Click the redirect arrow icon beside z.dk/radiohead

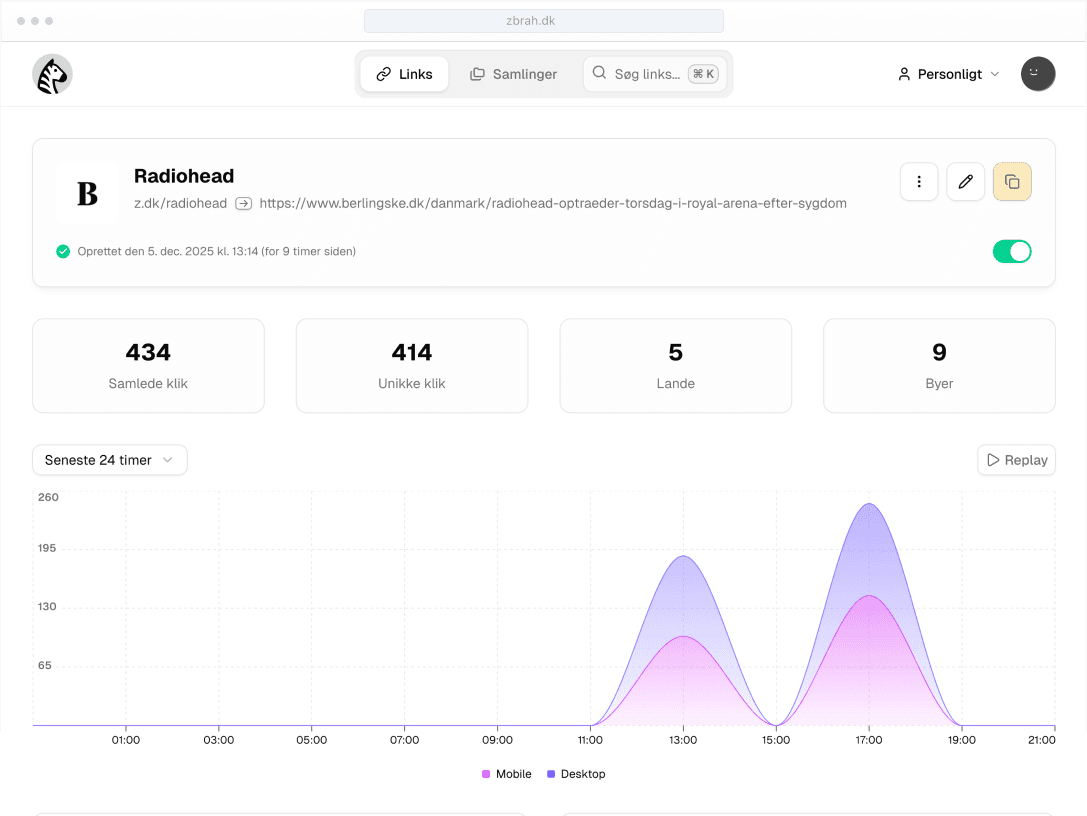(243, 203)
